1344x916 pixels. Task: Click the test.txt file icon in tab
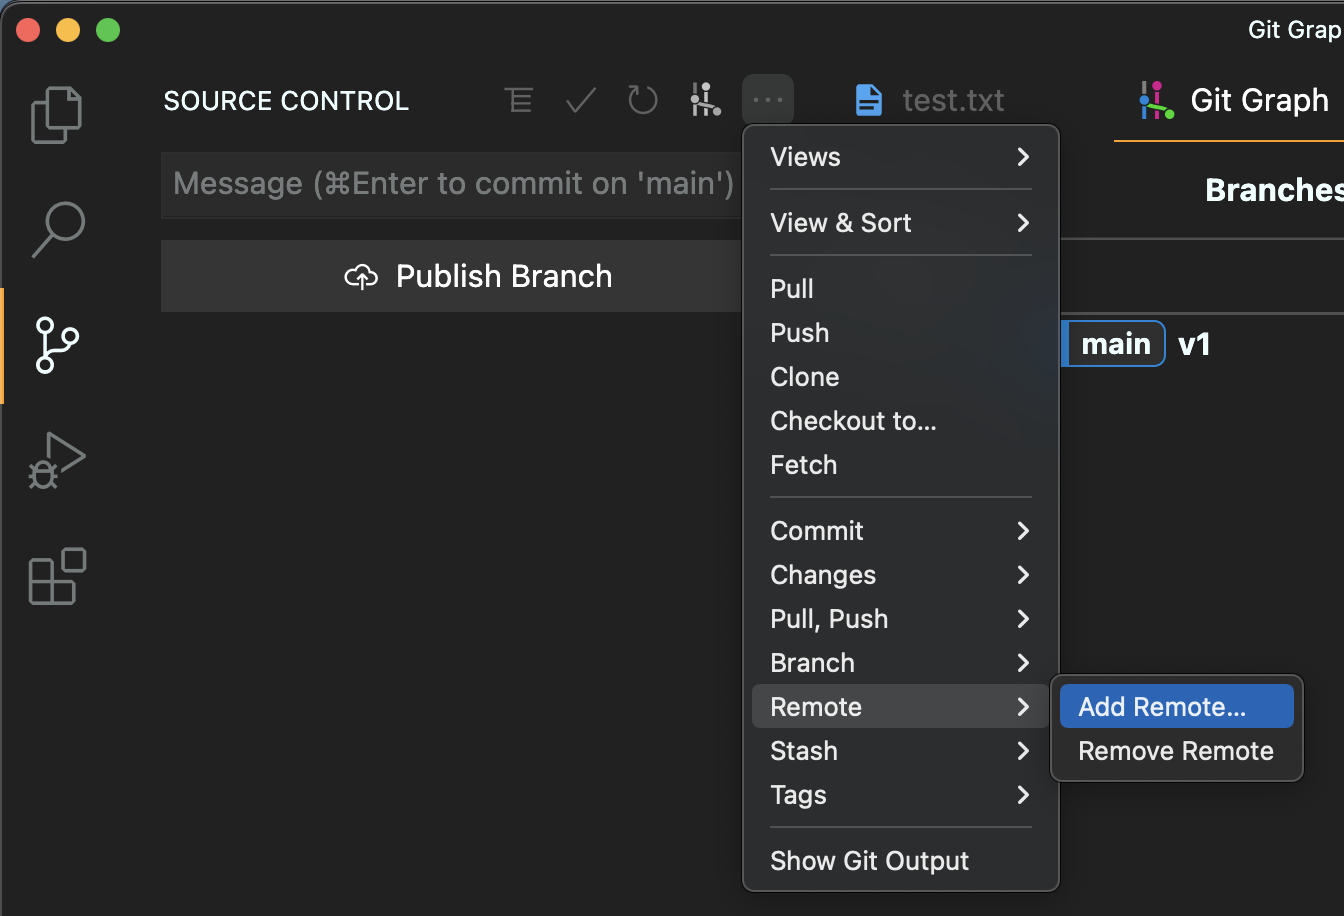click(x=869, y=100)
